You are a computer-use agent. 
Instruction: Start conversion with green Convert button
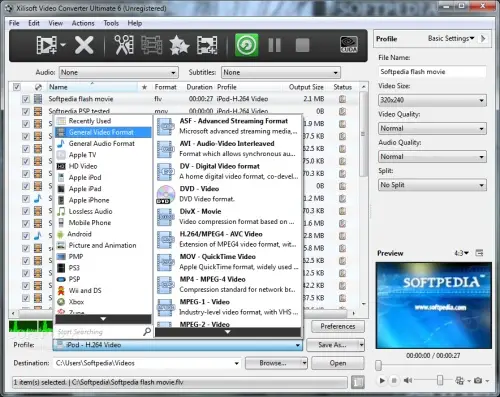(246, 45)
